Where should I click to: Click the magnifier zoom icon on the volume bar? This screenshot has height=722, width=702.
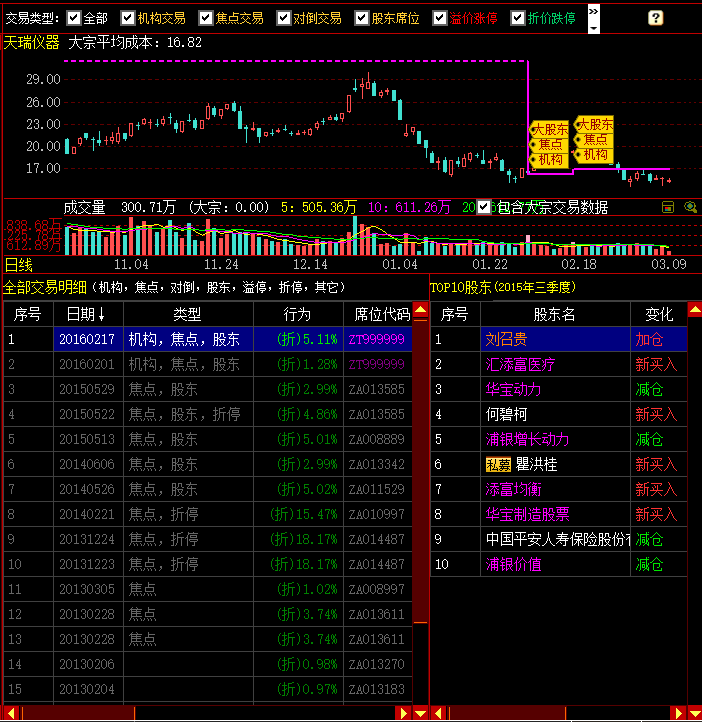[x=687, y=207]
